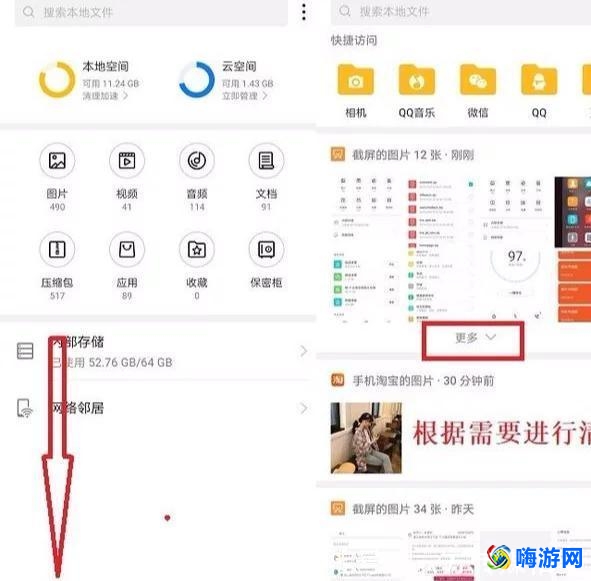Tap the 快捷访问 section title

tap(354, 40)
